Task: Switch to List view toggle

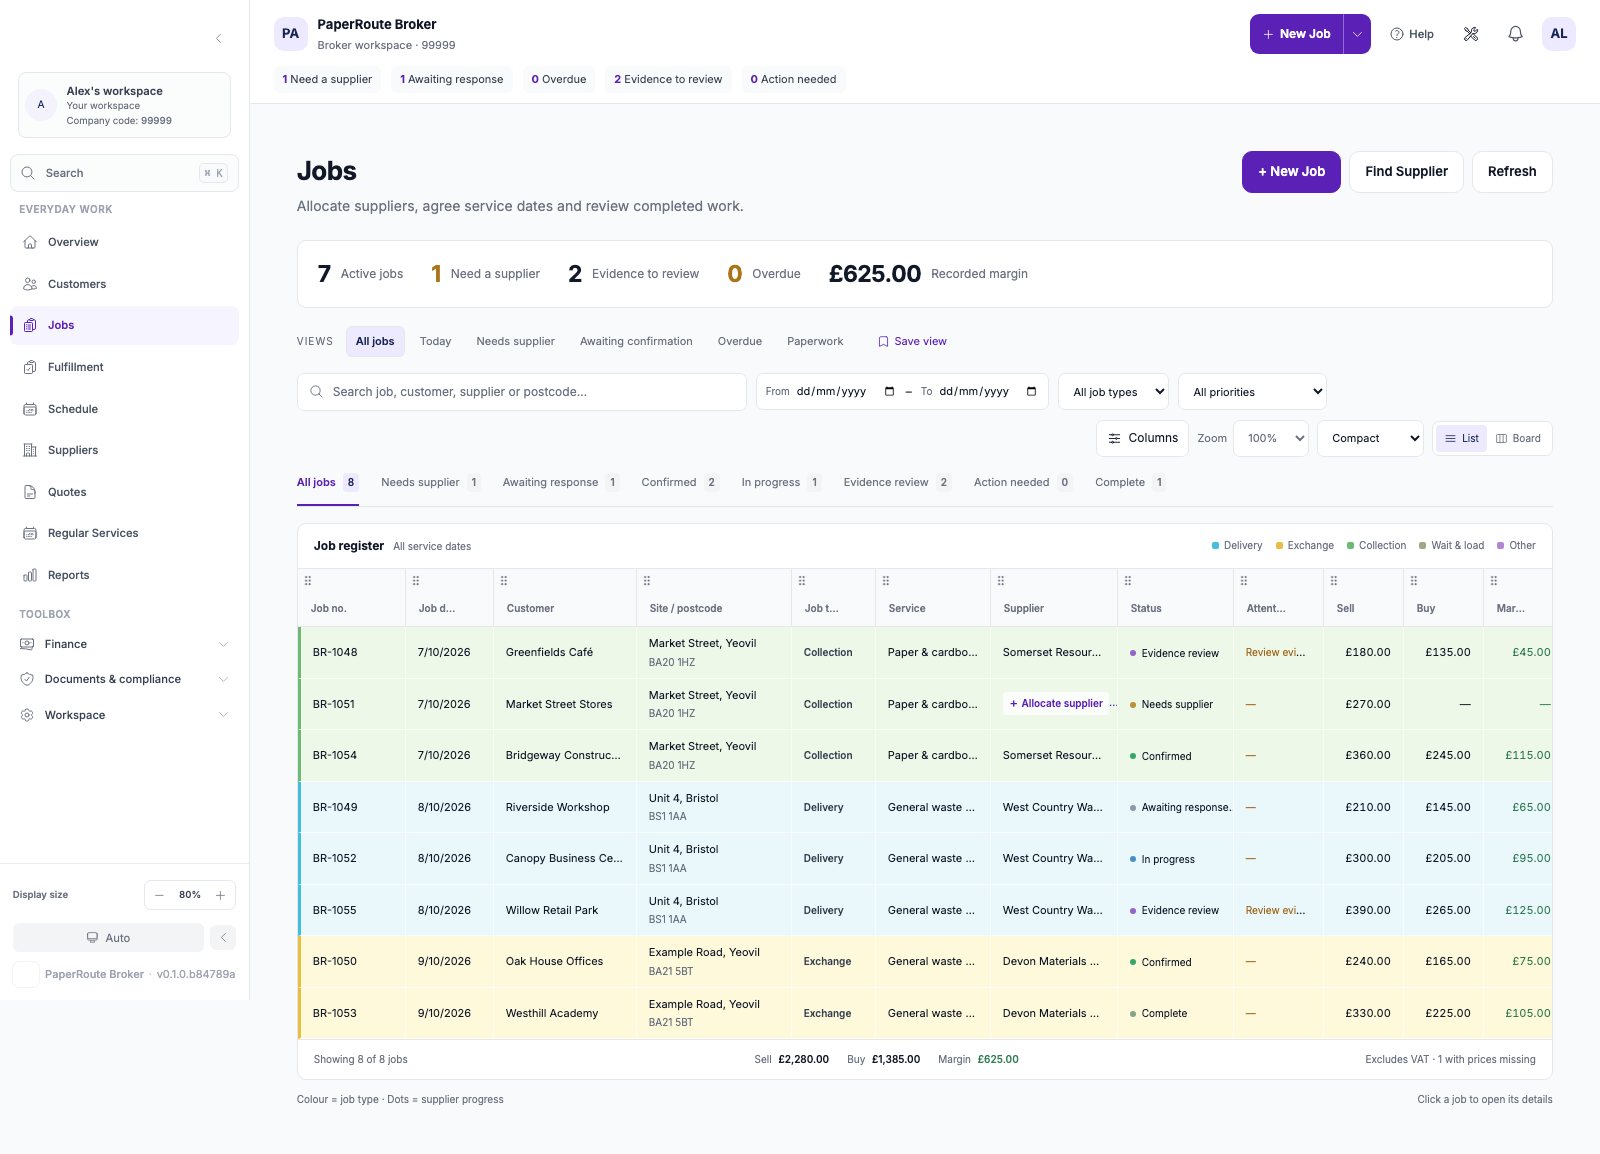Action: (x=1462, y=439)
